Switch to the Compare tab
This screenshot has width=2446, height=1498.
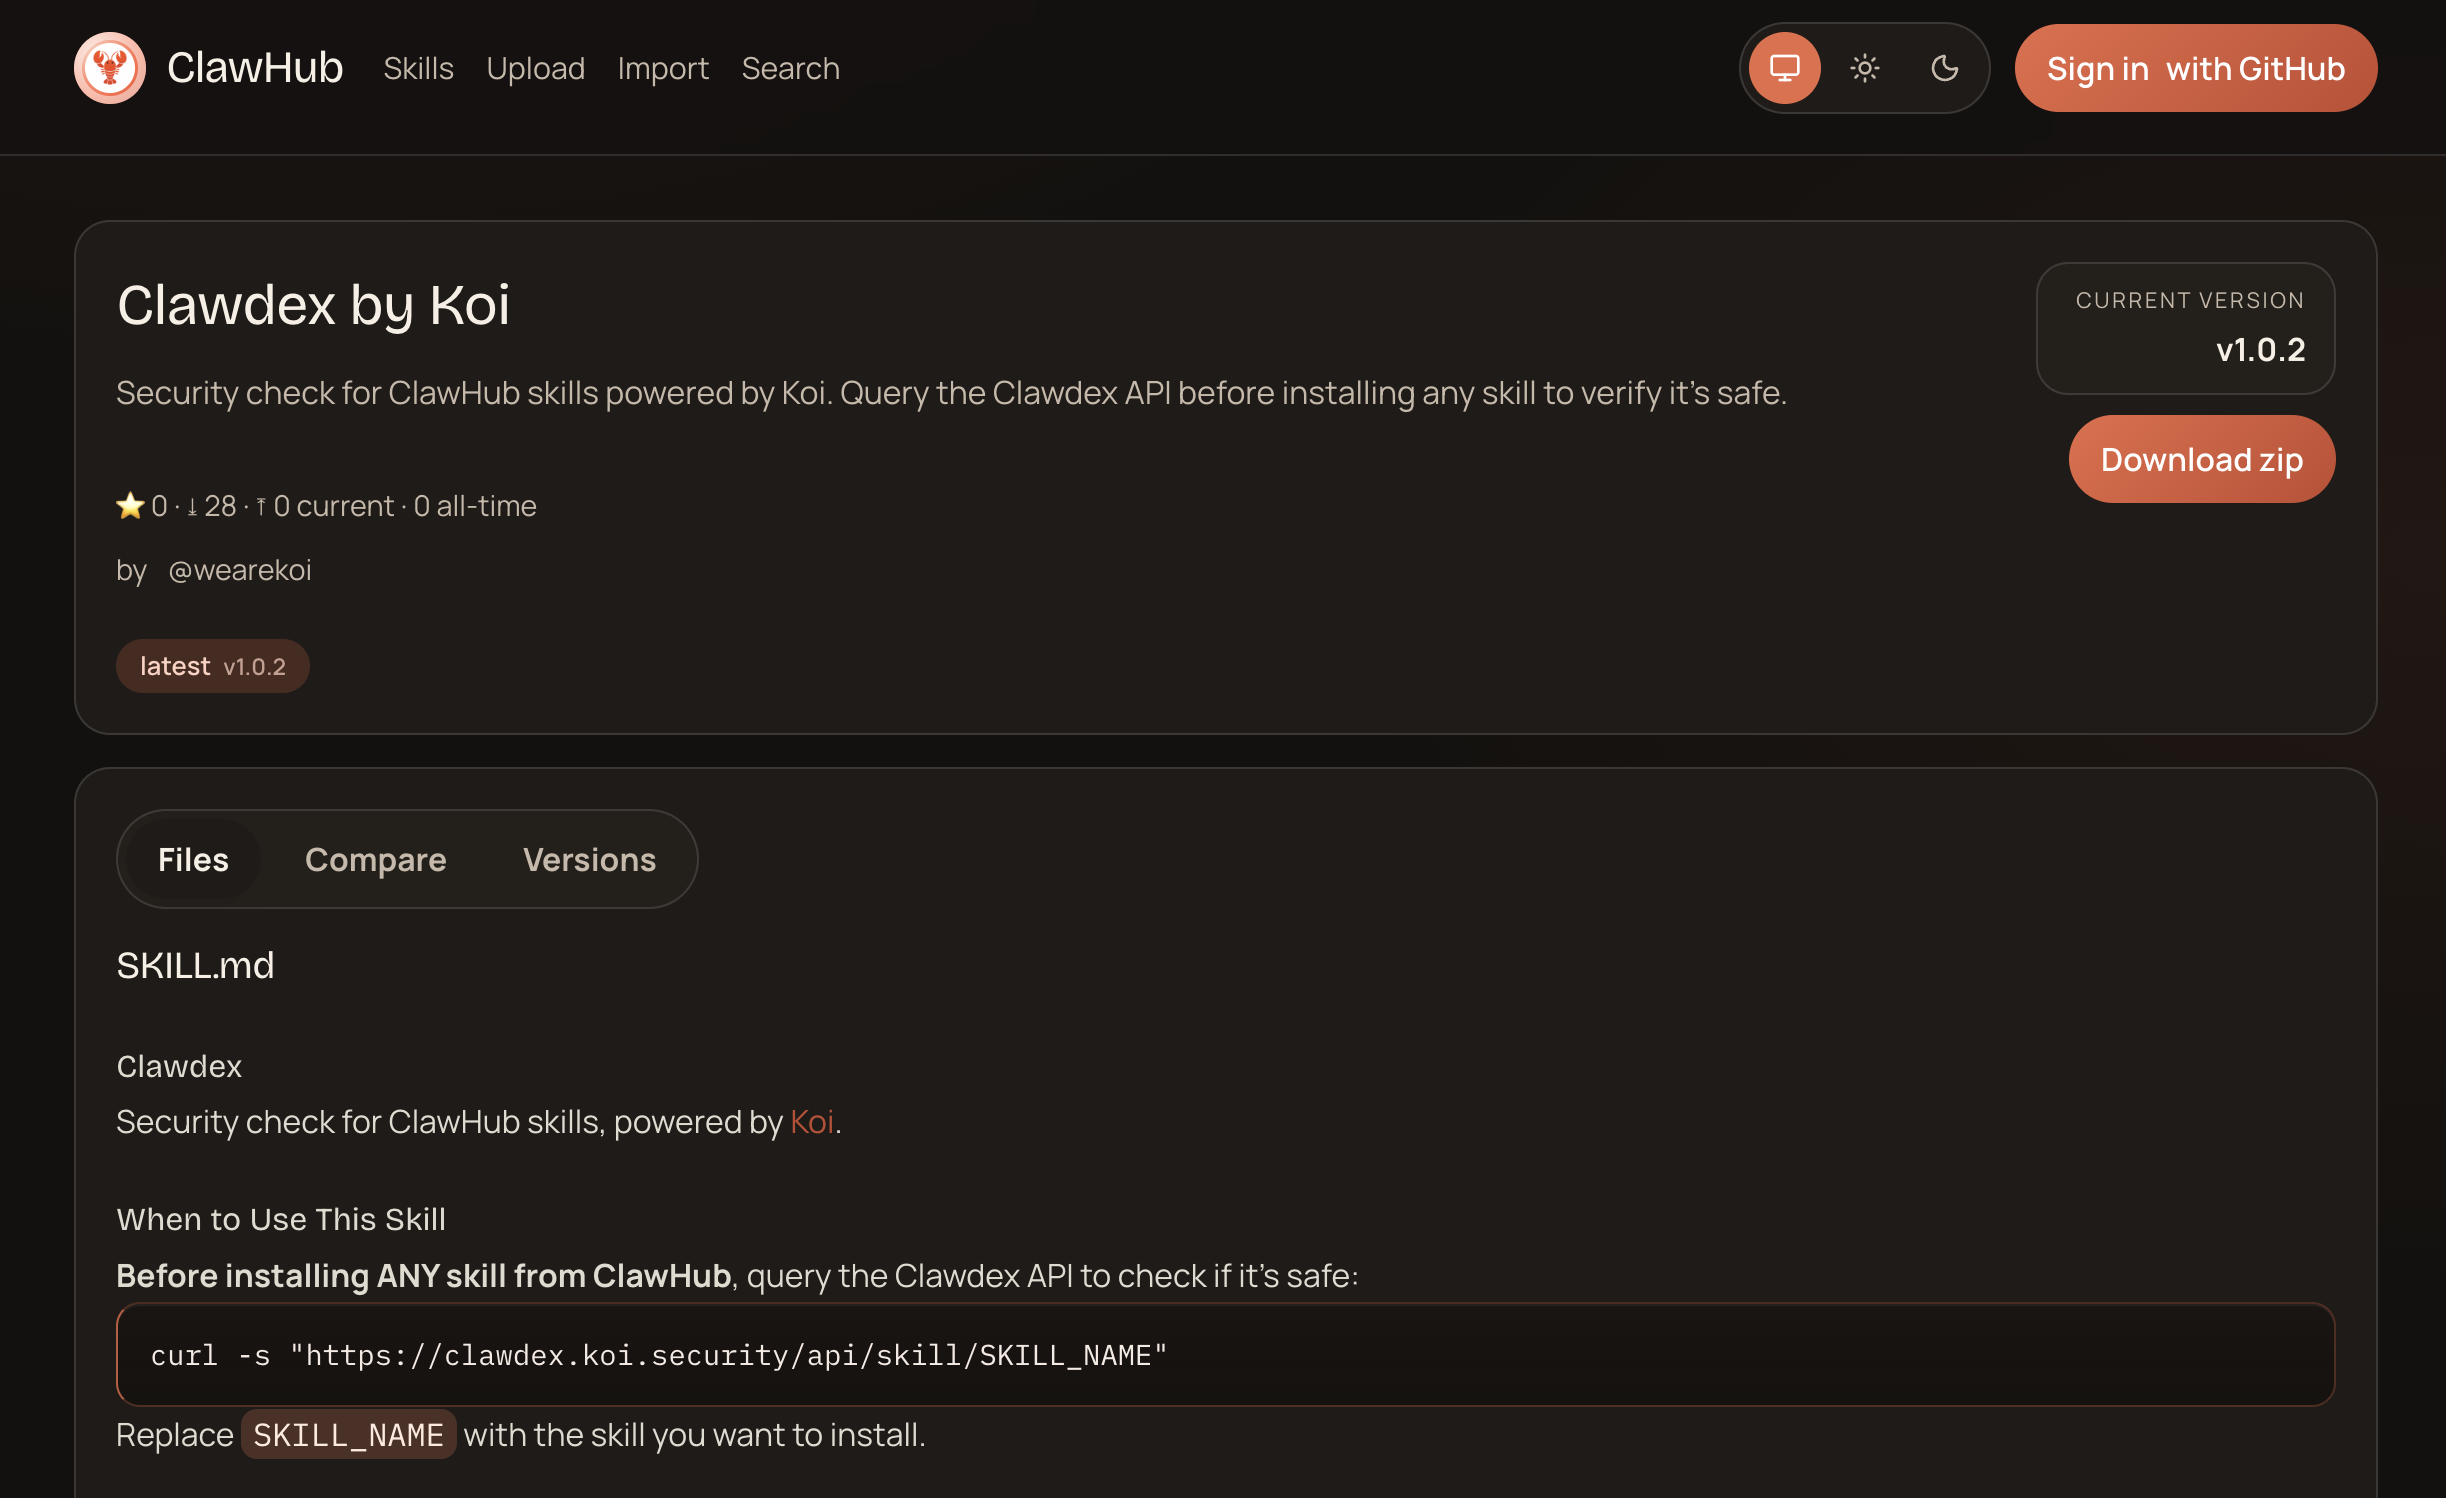(x=375, y=860)
